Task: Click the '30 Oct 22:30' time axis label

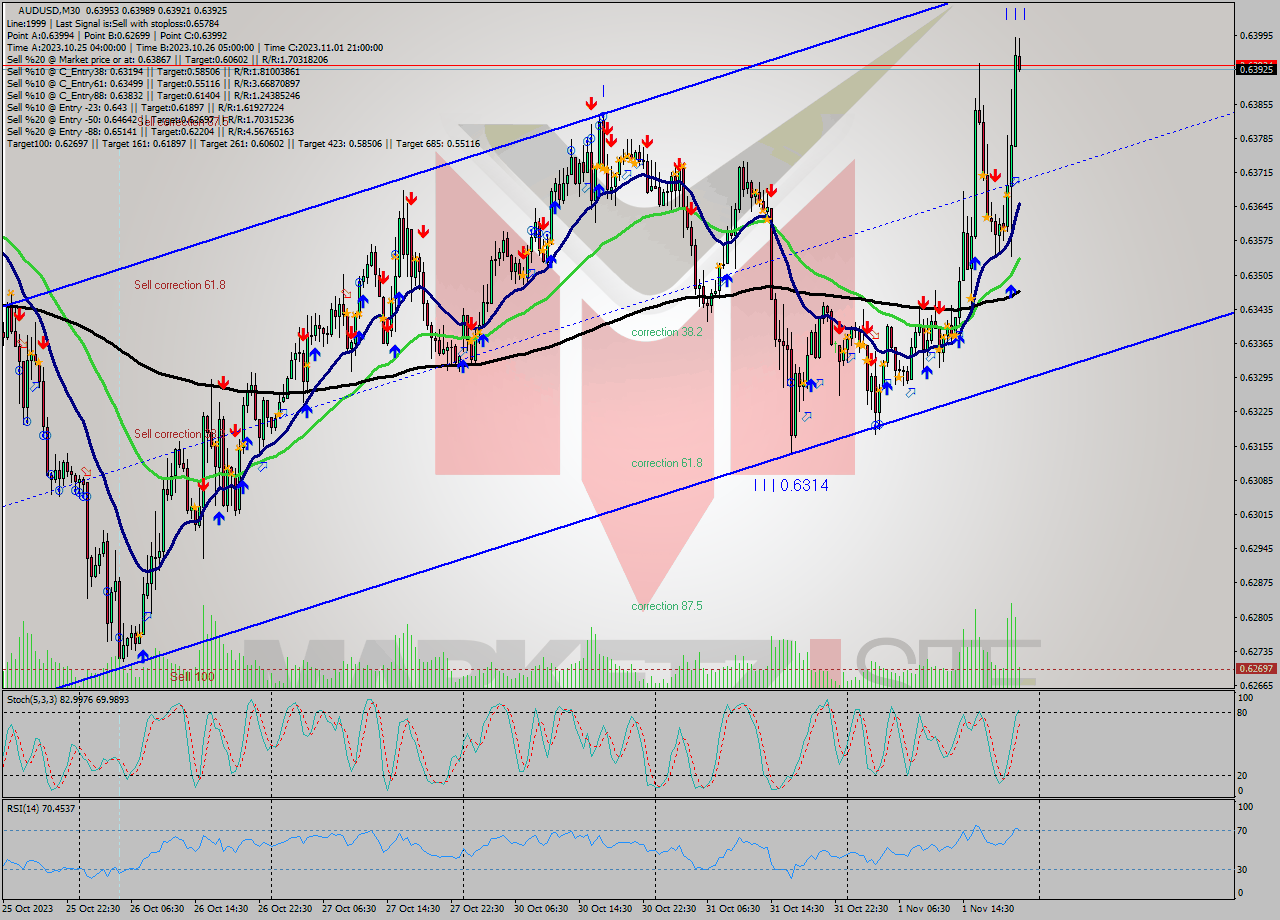Action: [x=669, y=908]
